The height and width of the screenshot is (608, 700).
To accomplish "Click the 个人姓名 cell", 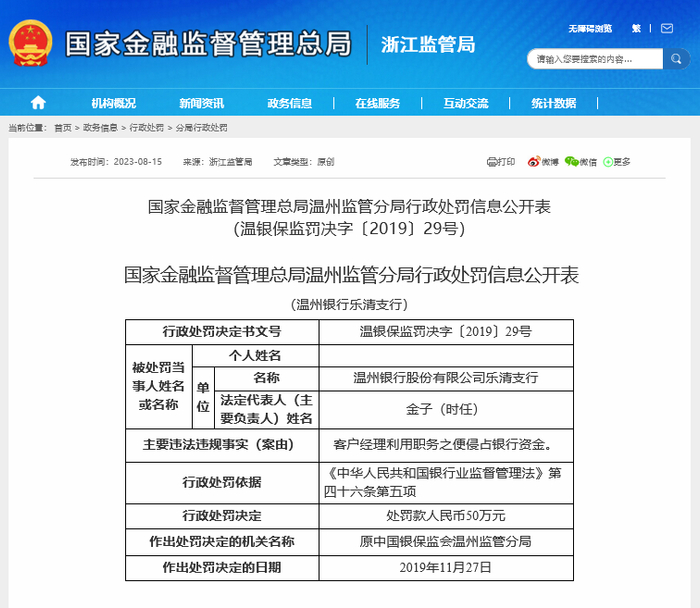I will [x=255, y=356].
